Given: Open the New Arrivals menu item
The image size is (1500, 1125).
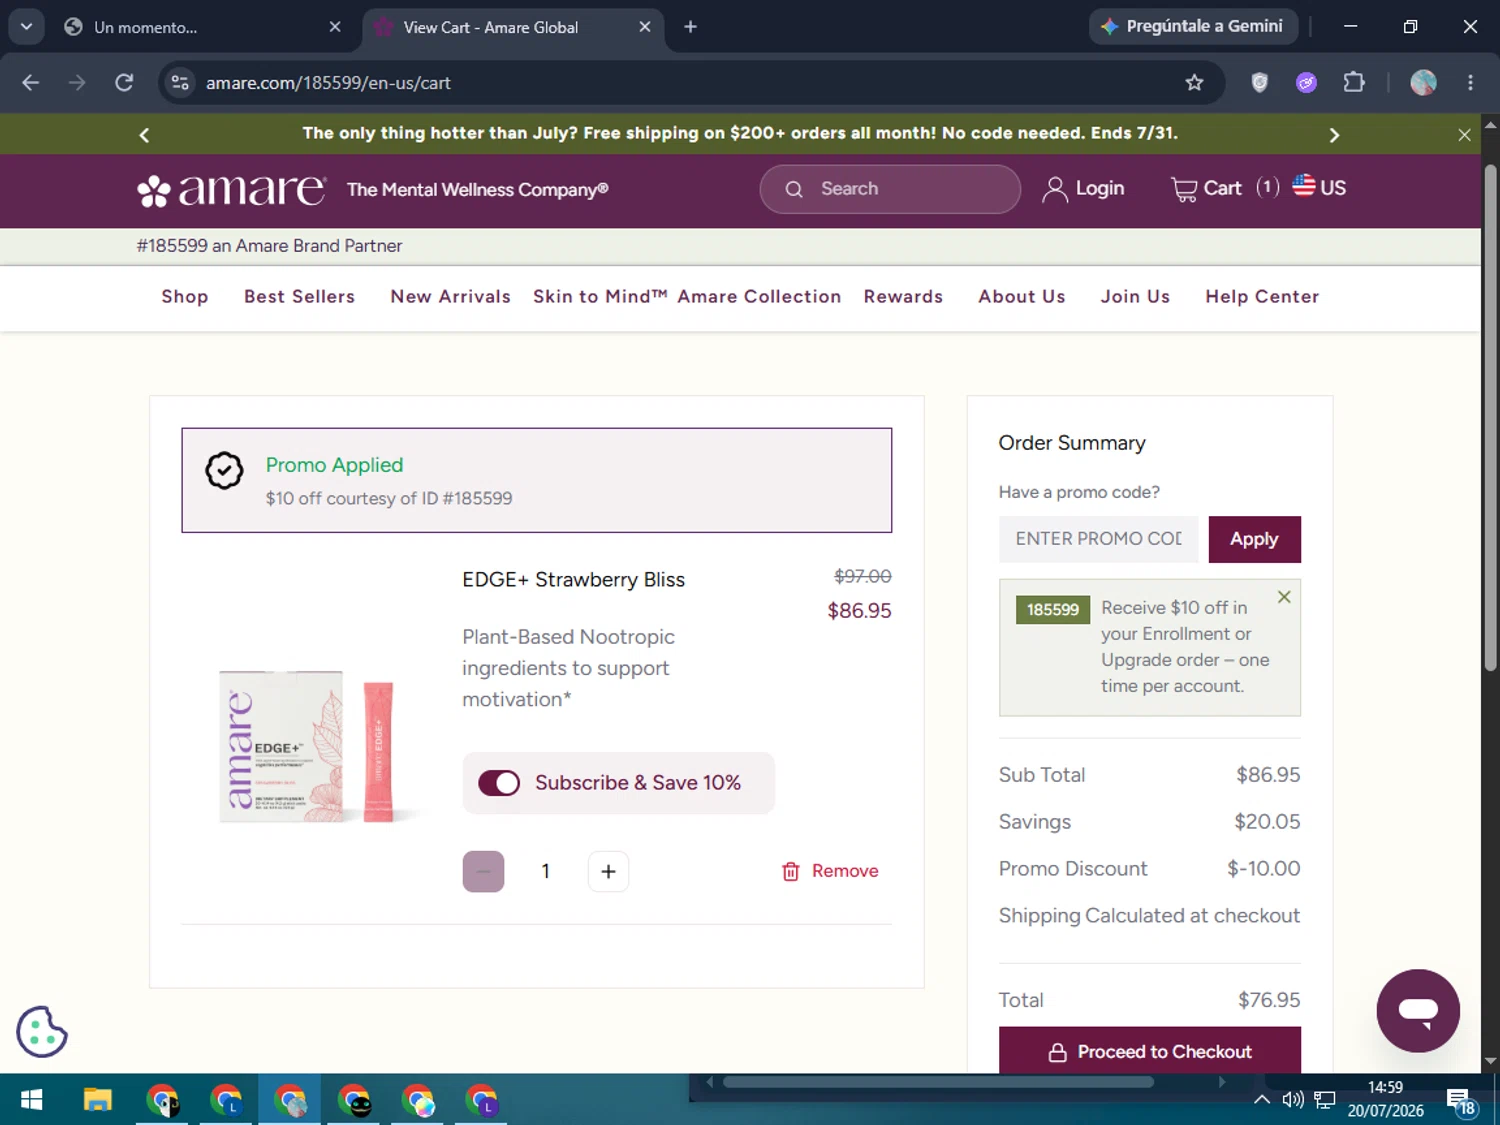Looking at the screenshot, I should (451, 297).
